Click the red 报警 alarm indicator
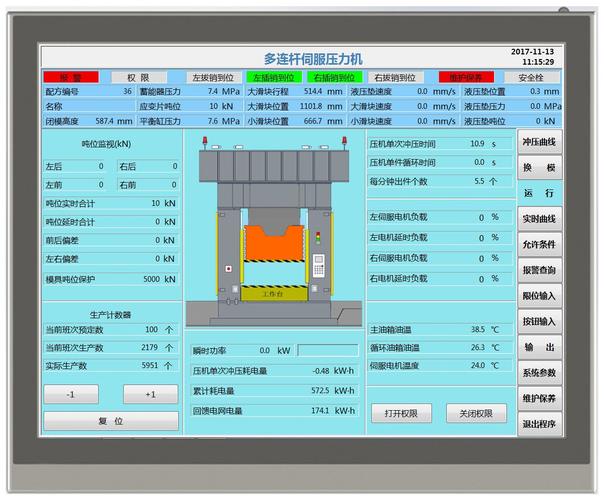604x500 pixels. (x=71, y=77)
